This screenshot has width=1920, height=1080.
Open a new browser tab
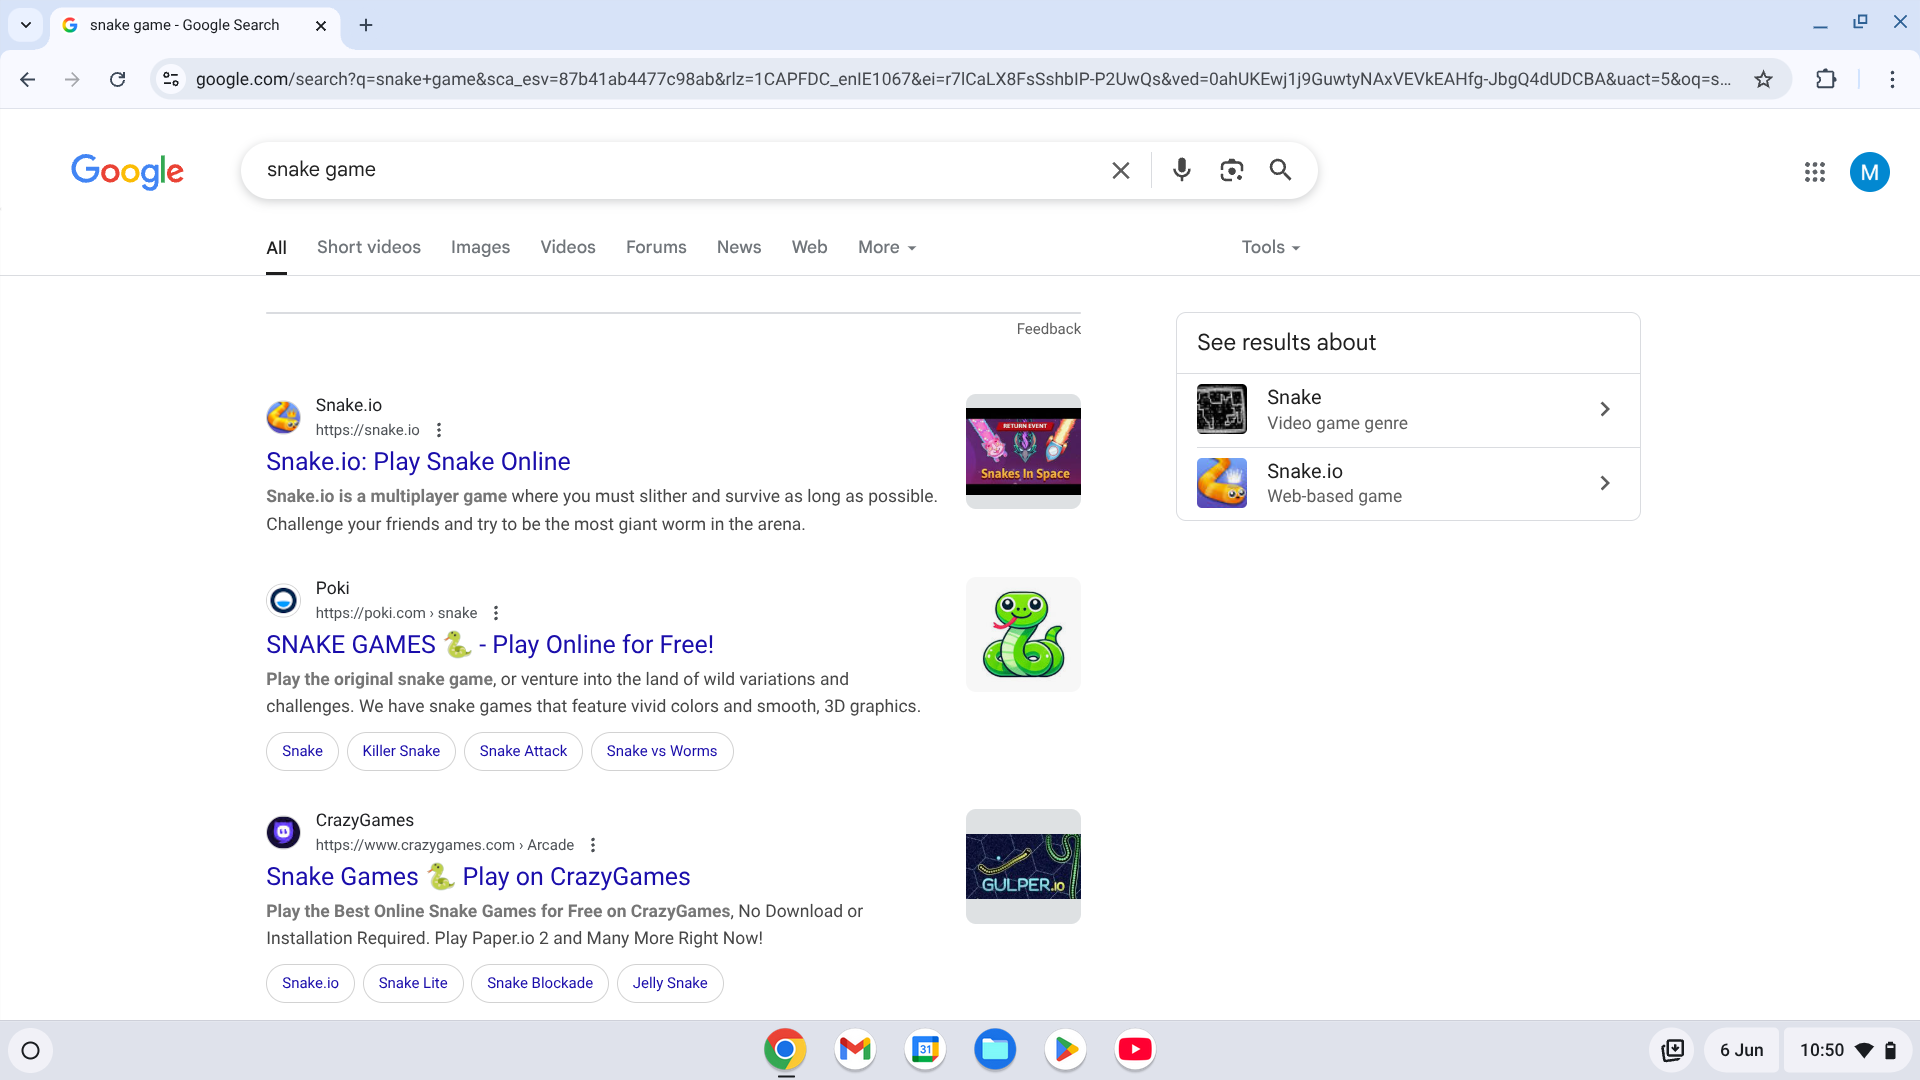pos(366,25)
